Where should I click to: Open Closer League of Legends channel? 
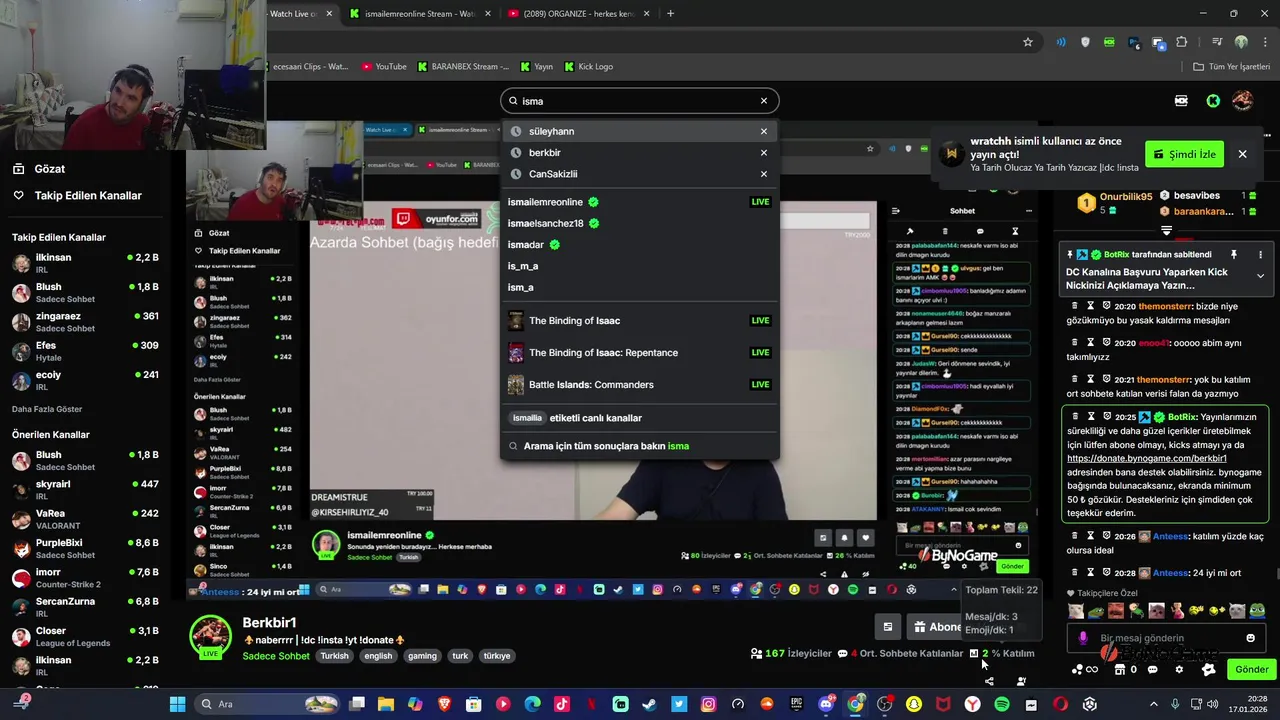click(85, 636)
